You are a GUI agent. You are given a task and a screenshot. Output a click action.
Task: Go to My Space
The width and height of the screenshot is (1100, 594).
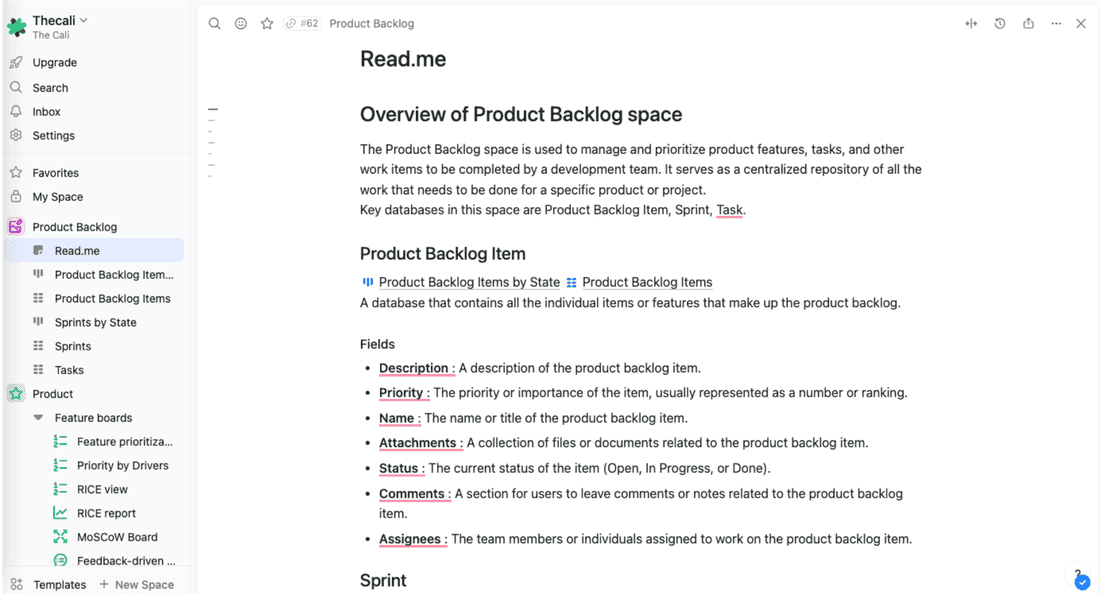[x=59, y=196]
